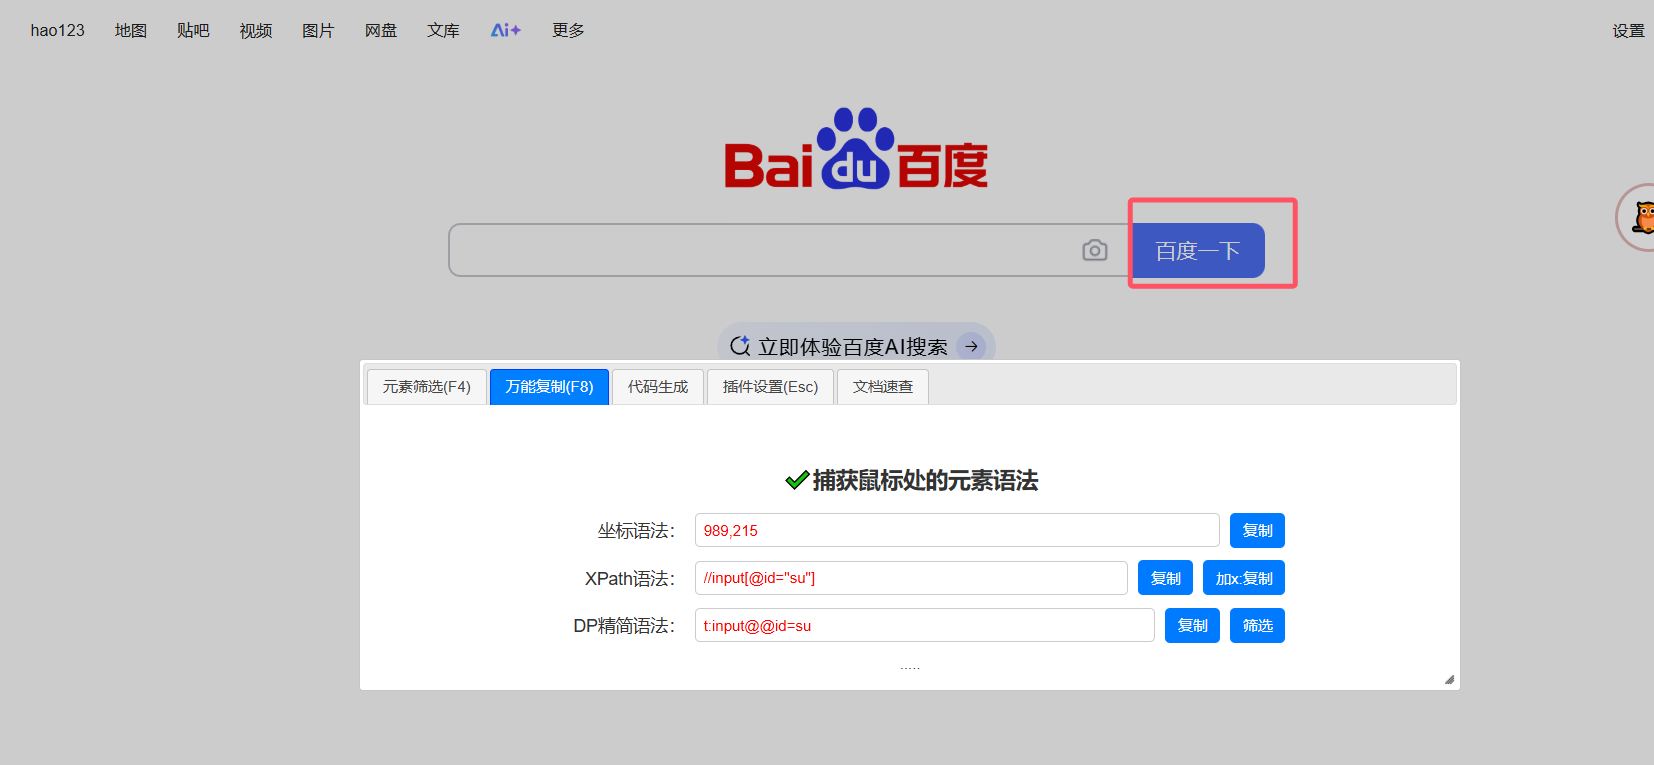Viewport: 1654px width, 765px height.
Task: Click the arrow icon beside 立即体验百度AI搜索
Action: click(971, 346)
